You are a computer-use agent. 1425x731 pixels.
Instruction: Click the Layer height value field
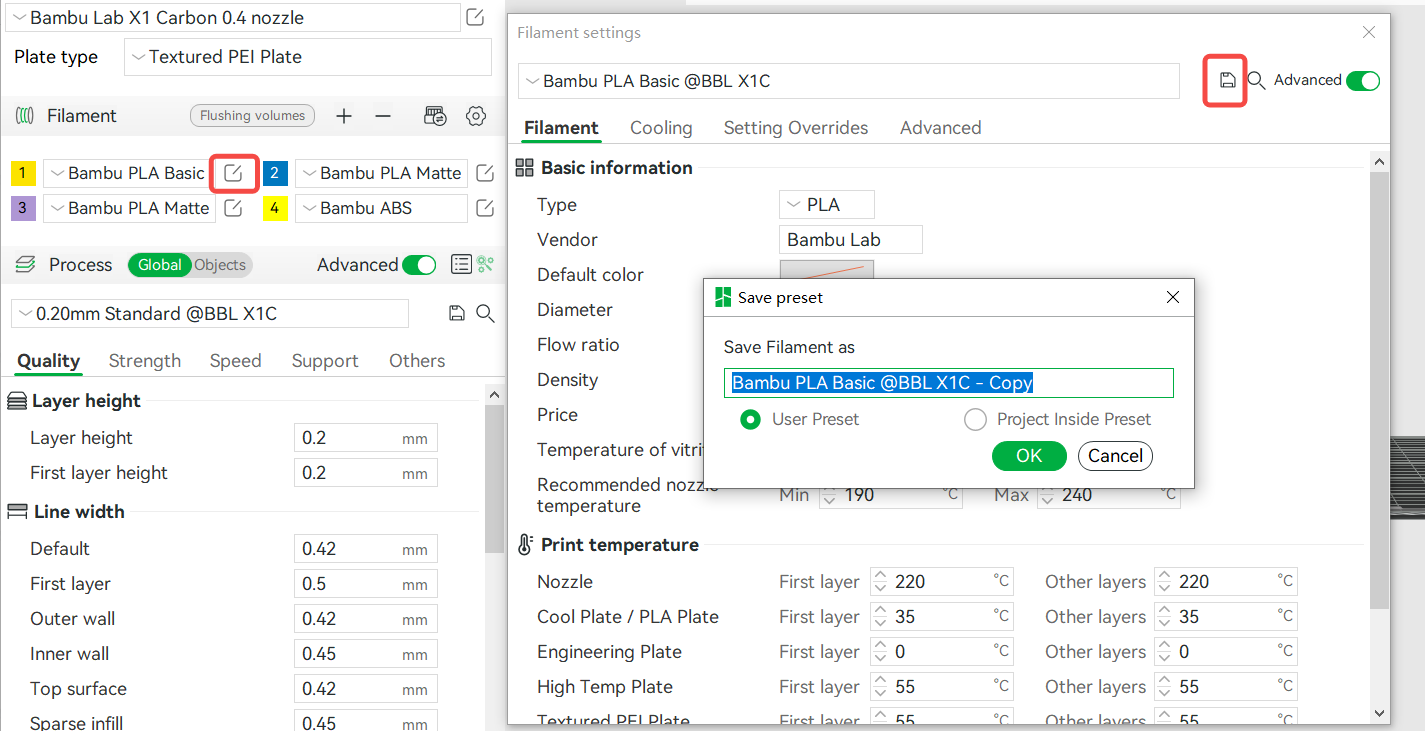pyautogui.click(x=365, y=438)
